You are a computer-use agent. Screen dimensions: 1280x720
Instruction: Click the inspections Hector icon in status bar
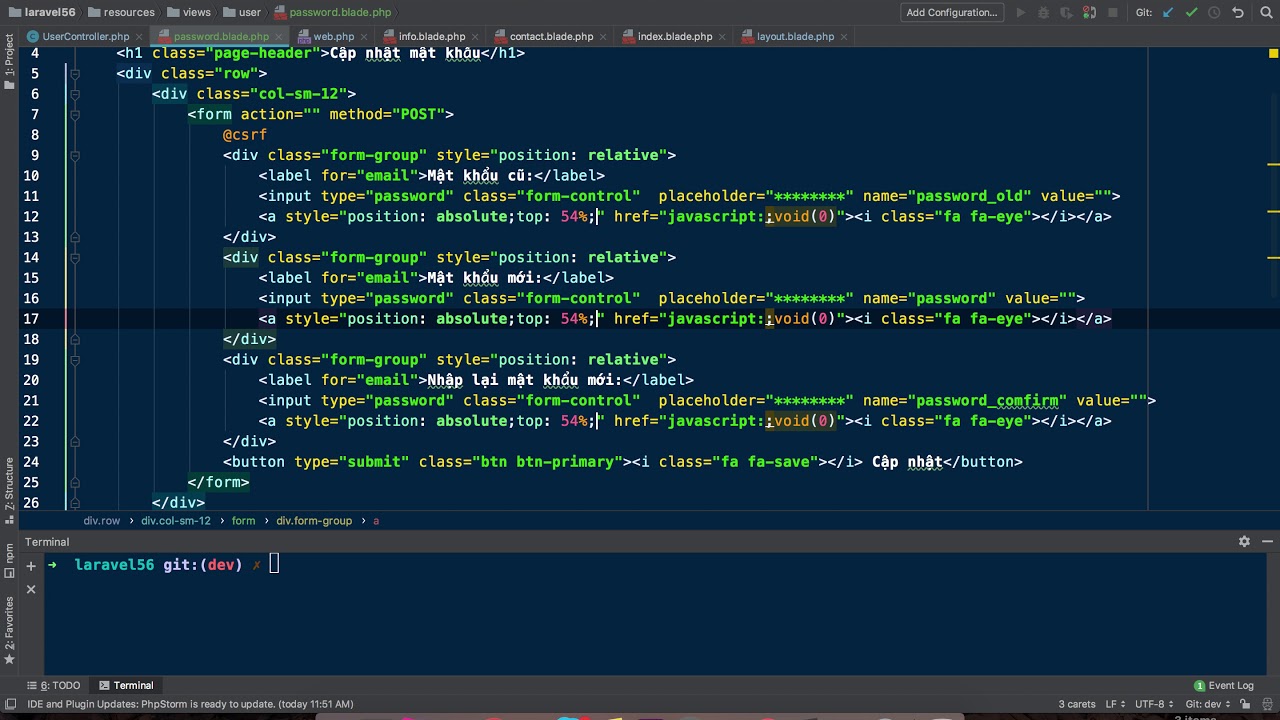point(1267,704)
